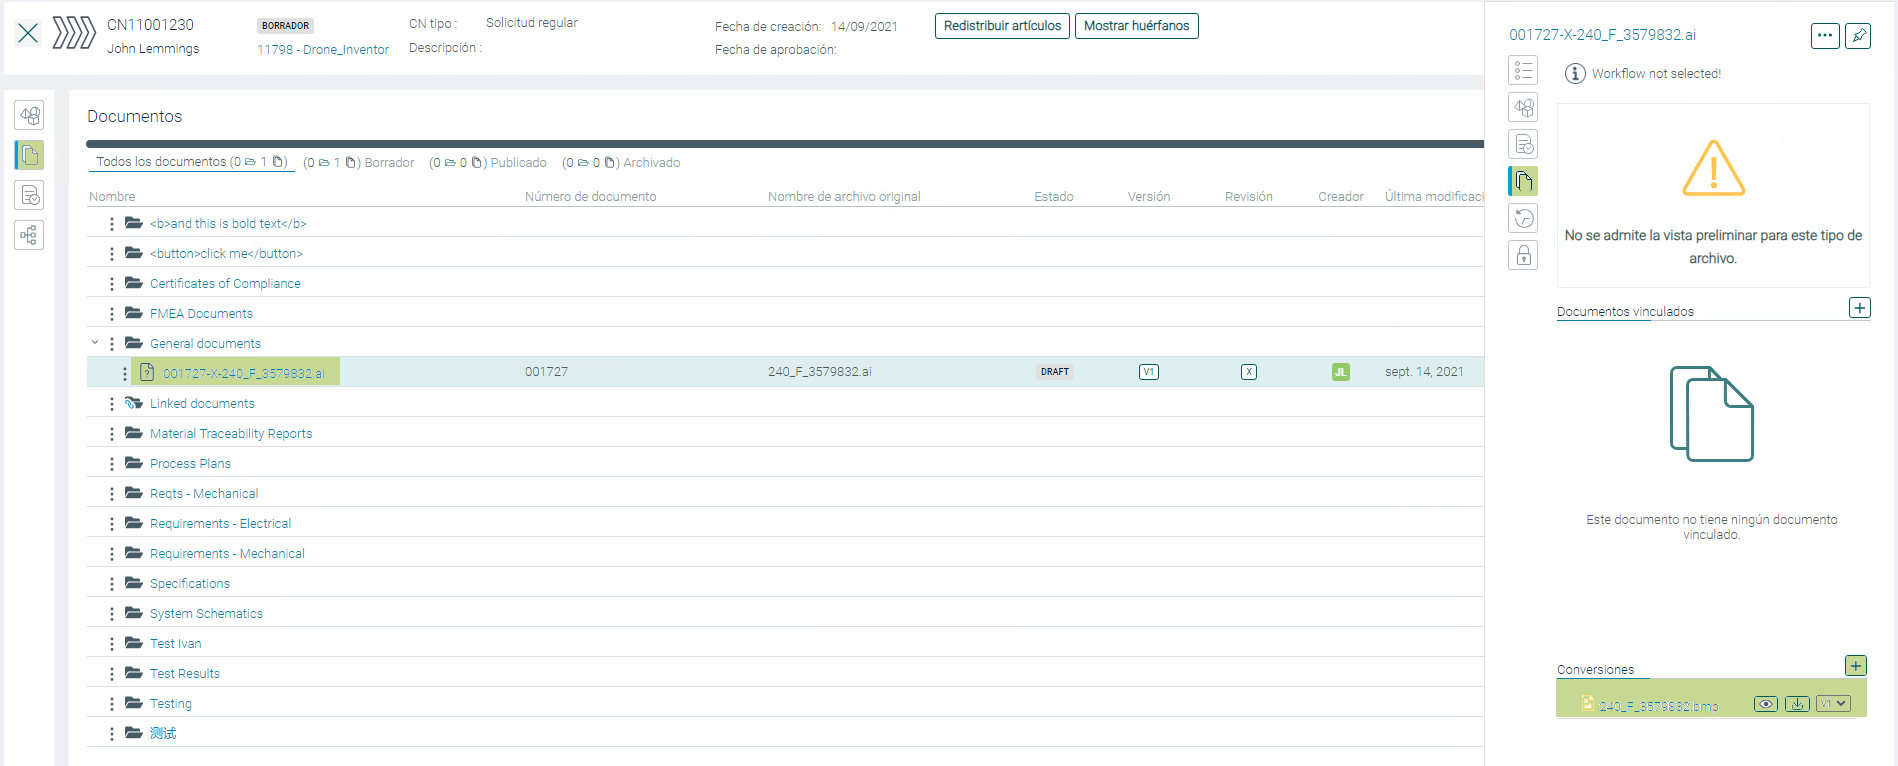Open the FMEA Documents folder
The image size is (1898, 766).
point(201,314)
